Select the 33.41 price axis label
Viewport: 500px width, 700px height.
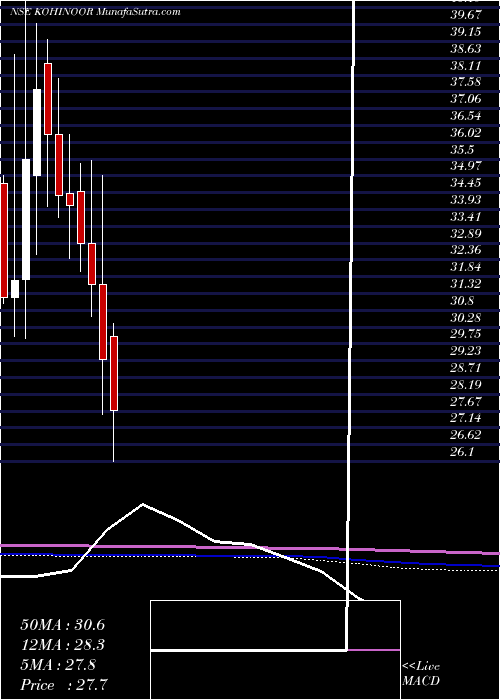pos(466,217)
